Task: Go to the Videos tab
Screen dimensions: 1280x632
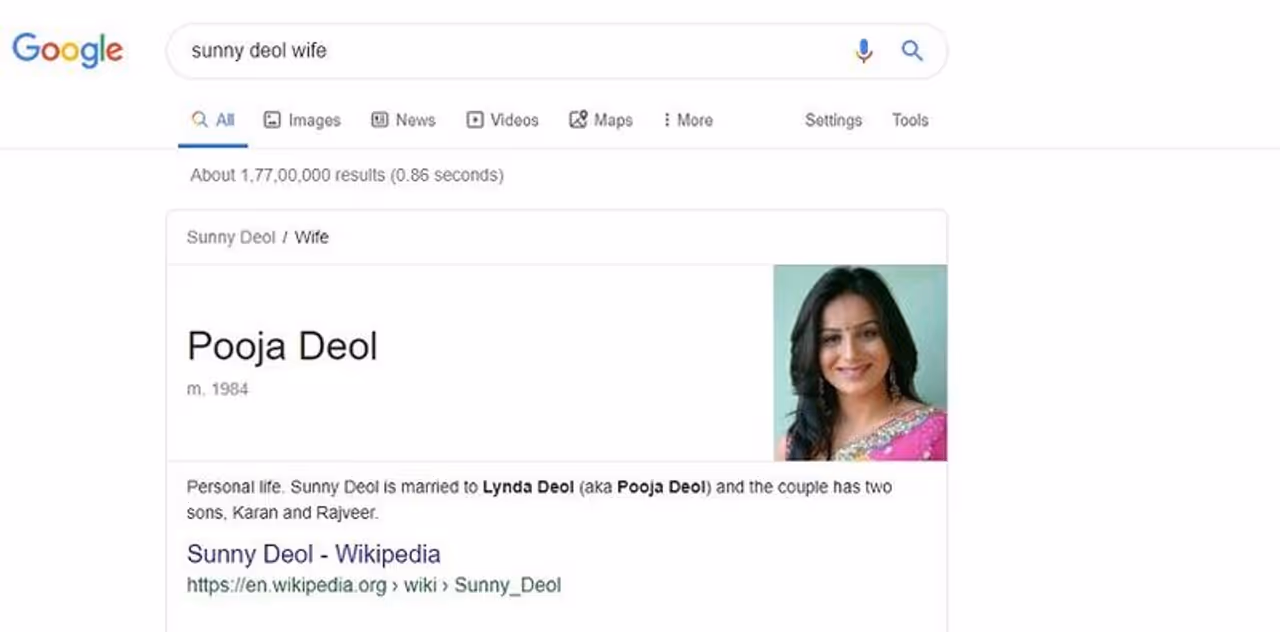Action: (x=502, y=120)
